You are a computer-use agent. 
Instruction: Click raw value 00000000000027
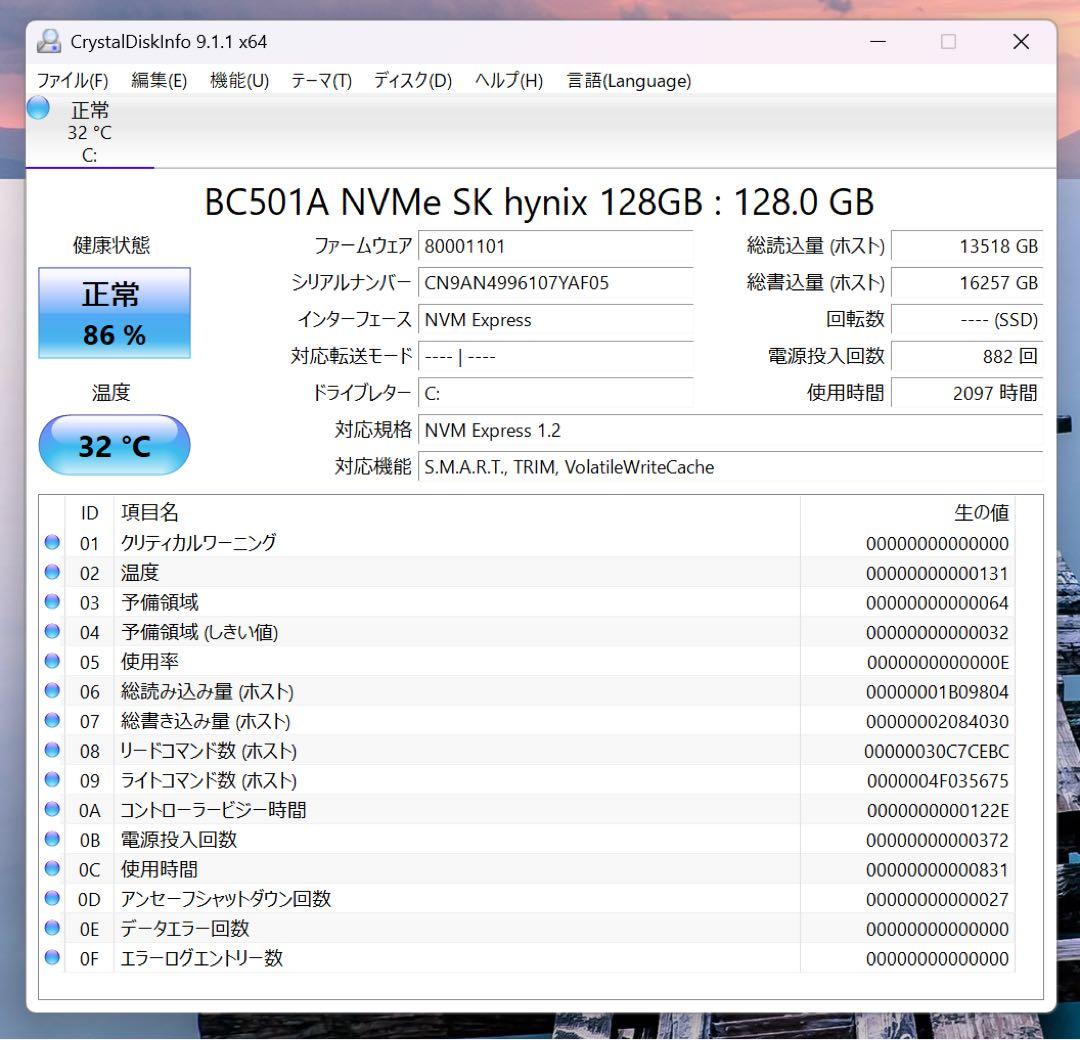[937, 899]
